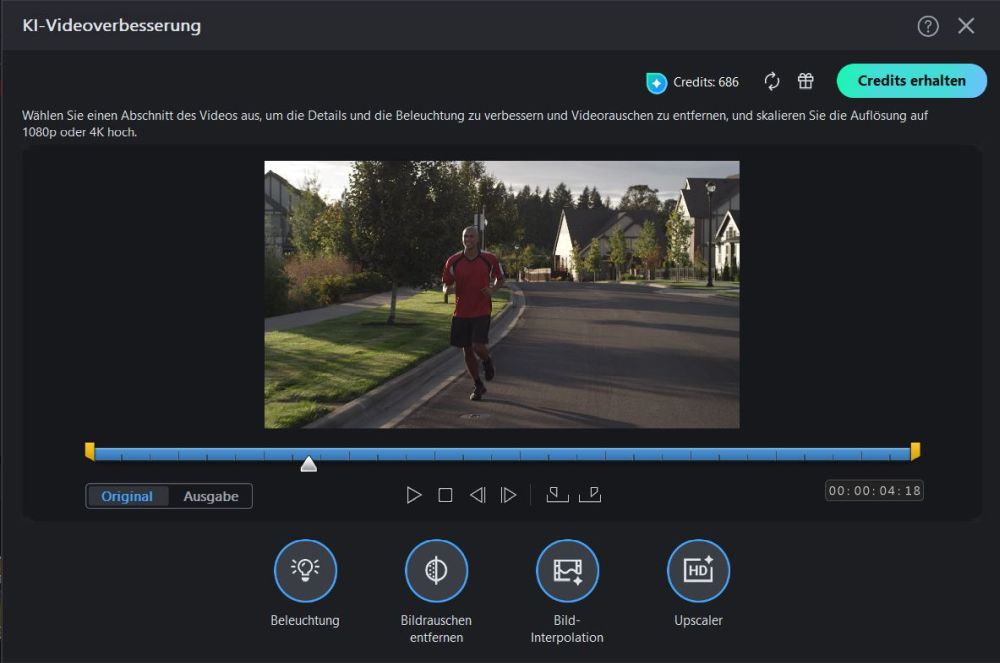Switch to the Ausgabe preview tab

(x=211, y=497)
